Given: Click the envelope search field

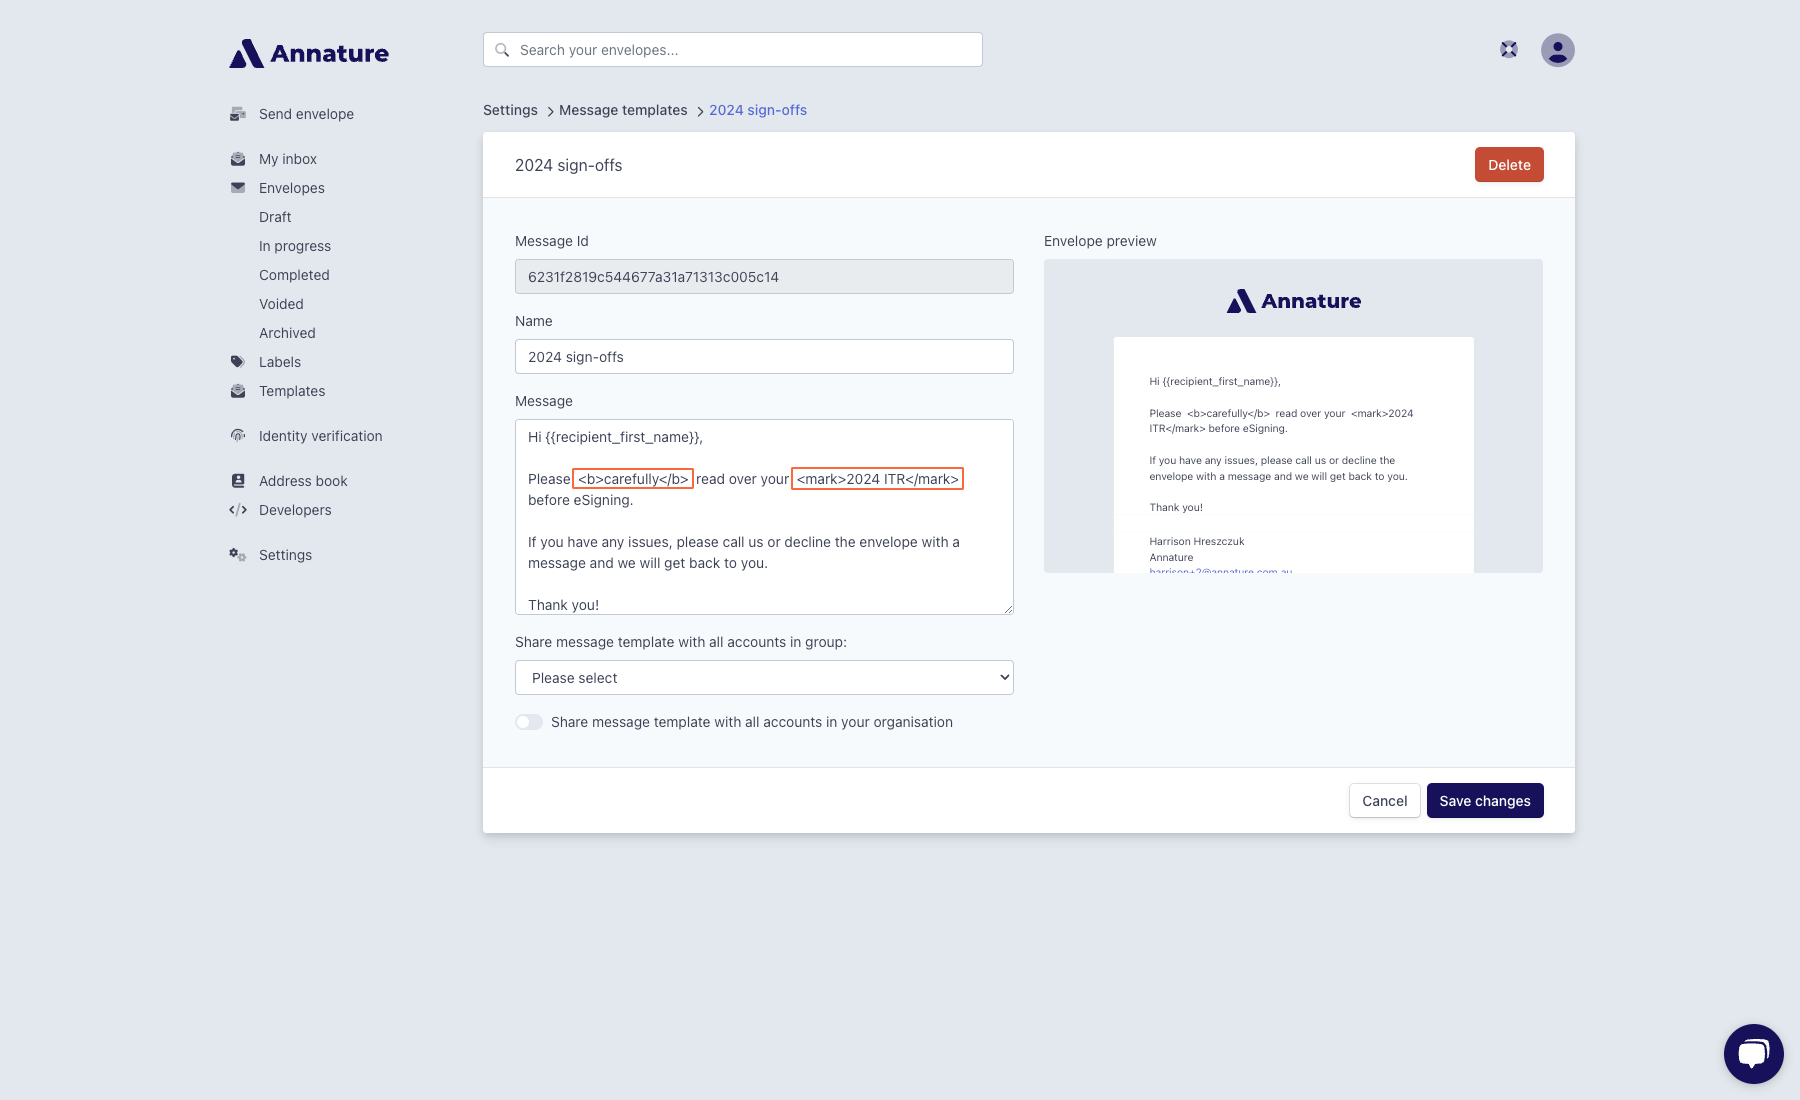Looking at the screenshot, I should click(x=731, y=49).
